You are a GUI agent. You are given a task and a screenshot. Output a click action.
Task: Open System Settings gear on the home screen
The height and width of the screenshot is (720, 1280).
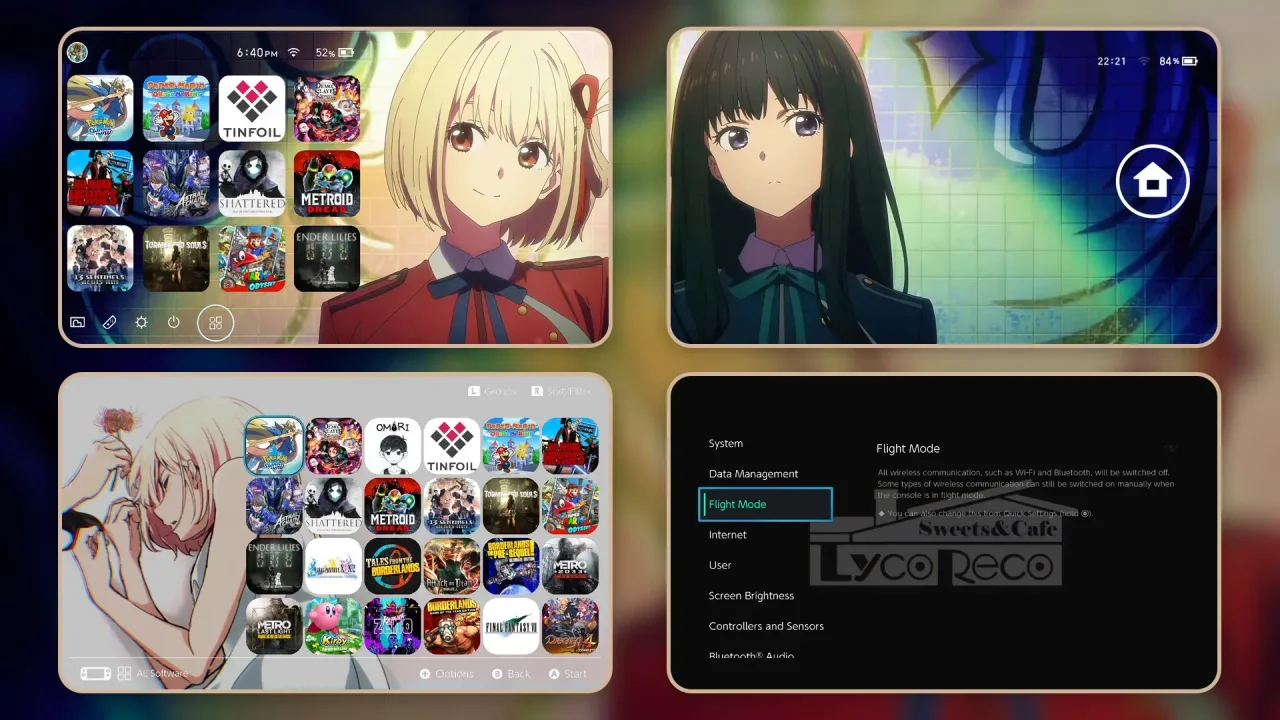pos(142,322)
